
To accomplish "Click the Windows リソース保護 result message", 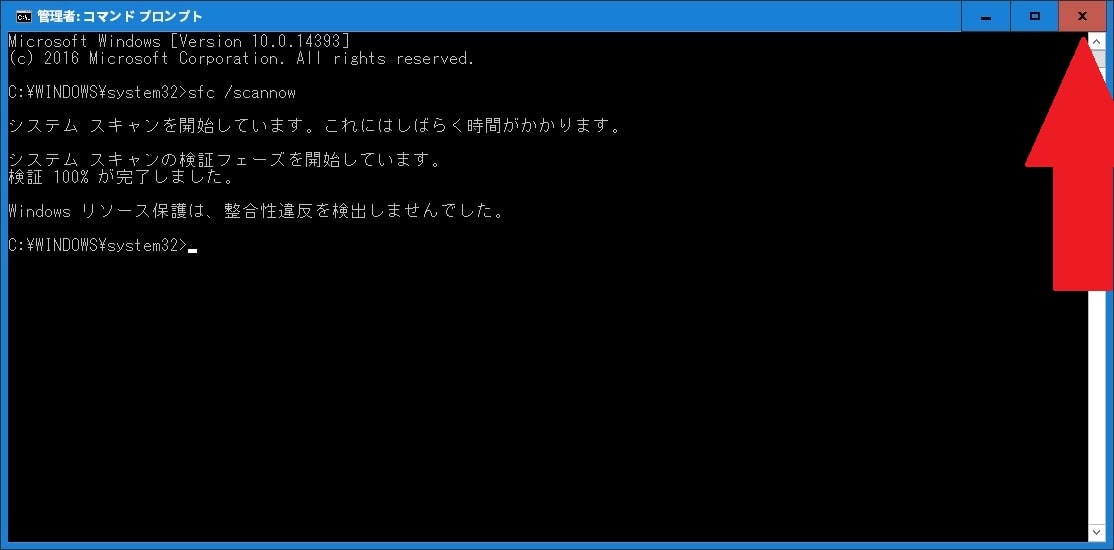I will (x=256, y=211).
